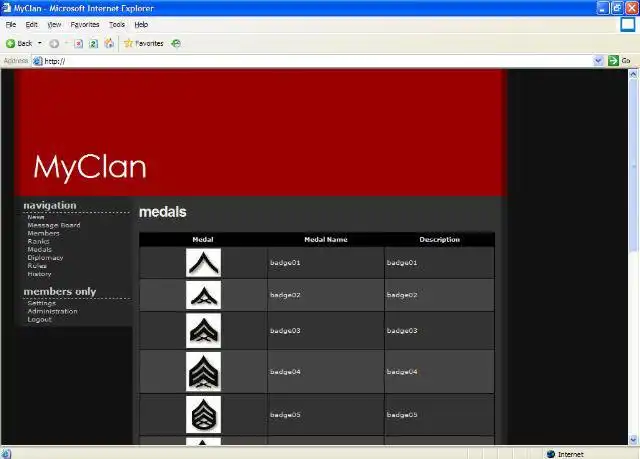Open the Members navigation link
This screenshot has height=459, width=640.
pos(43,233)
